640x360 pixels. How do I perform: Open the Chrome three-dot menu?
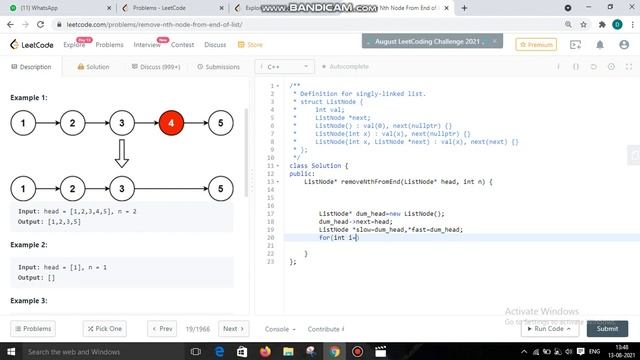(x=632, y=24)
